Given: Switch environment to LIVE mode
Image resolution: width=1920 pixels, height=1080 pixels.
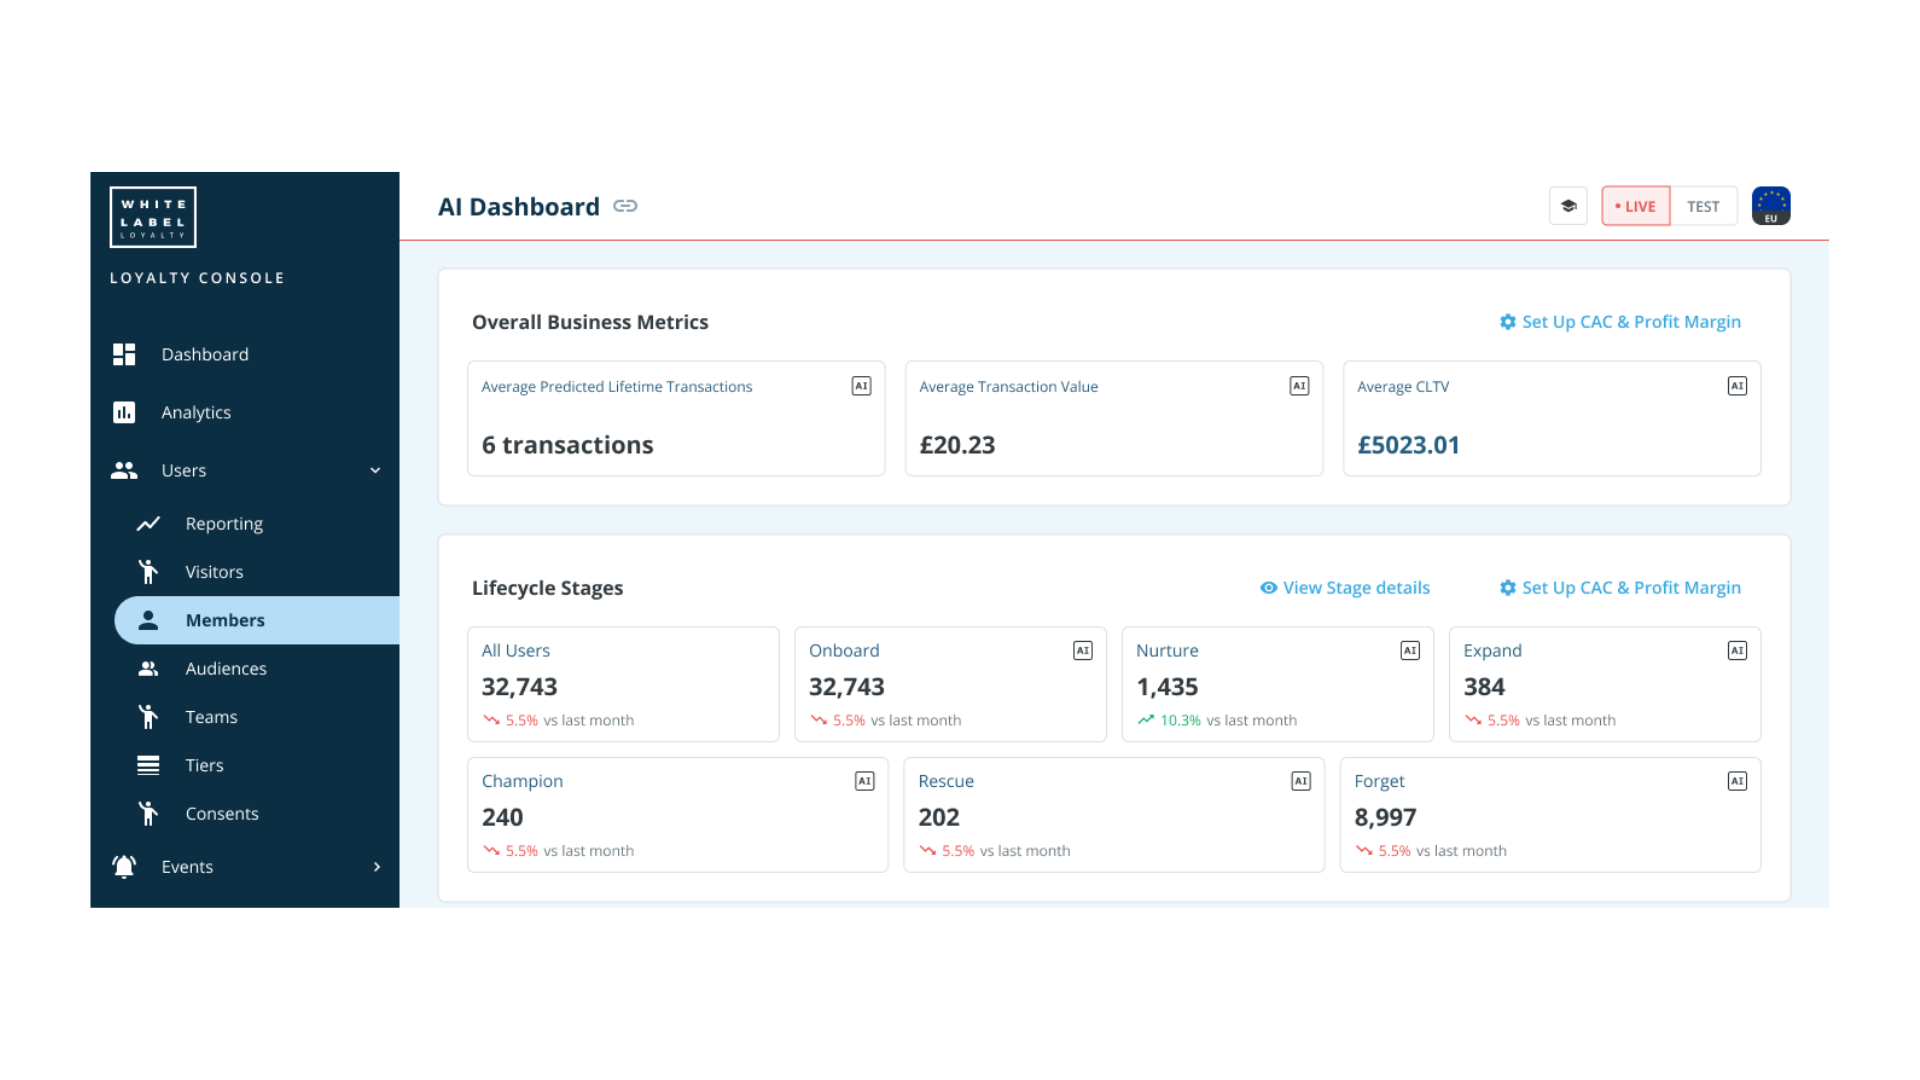Looking at the screenshot, I should [x=1635, y=206].
